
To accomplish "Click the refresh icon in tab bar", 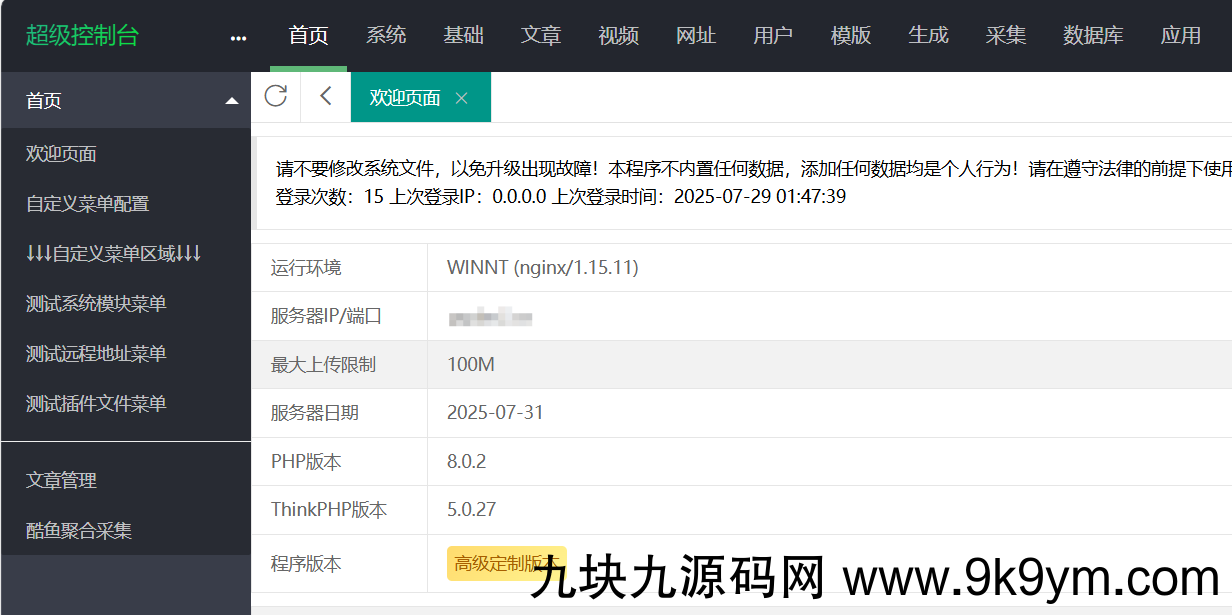I will click(276, 96).
